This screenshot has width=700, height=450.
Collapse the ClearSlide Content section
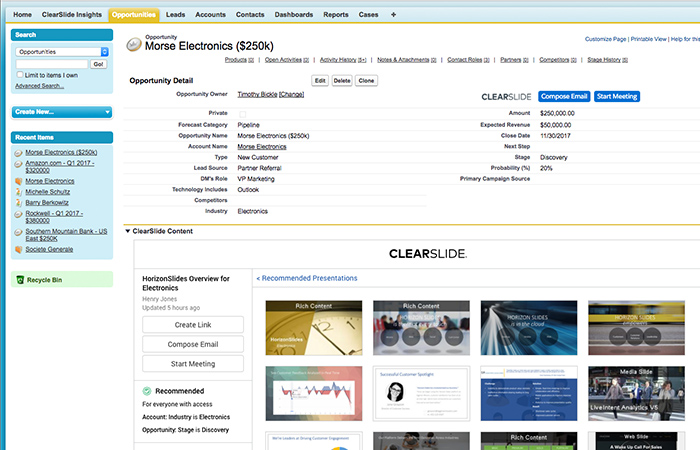(x=128, y=231)
